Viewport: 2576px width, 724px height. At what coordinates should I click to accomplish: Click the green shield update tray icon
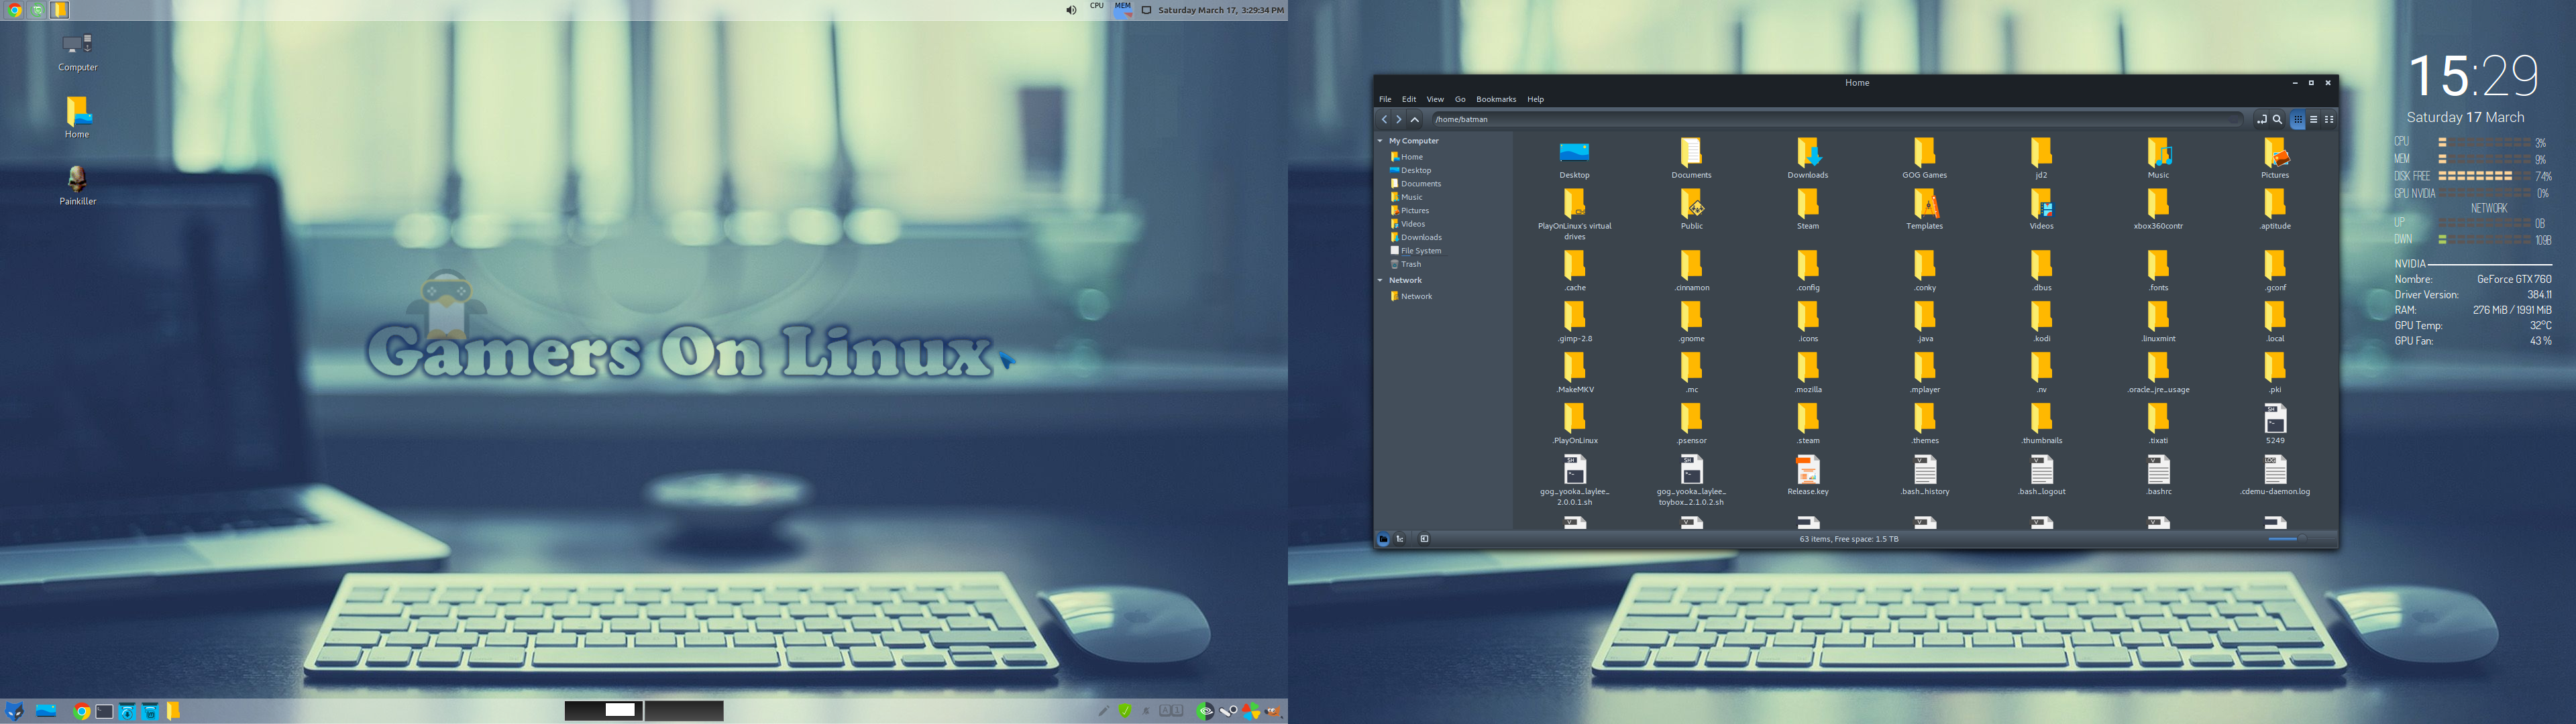point(1125,711)
